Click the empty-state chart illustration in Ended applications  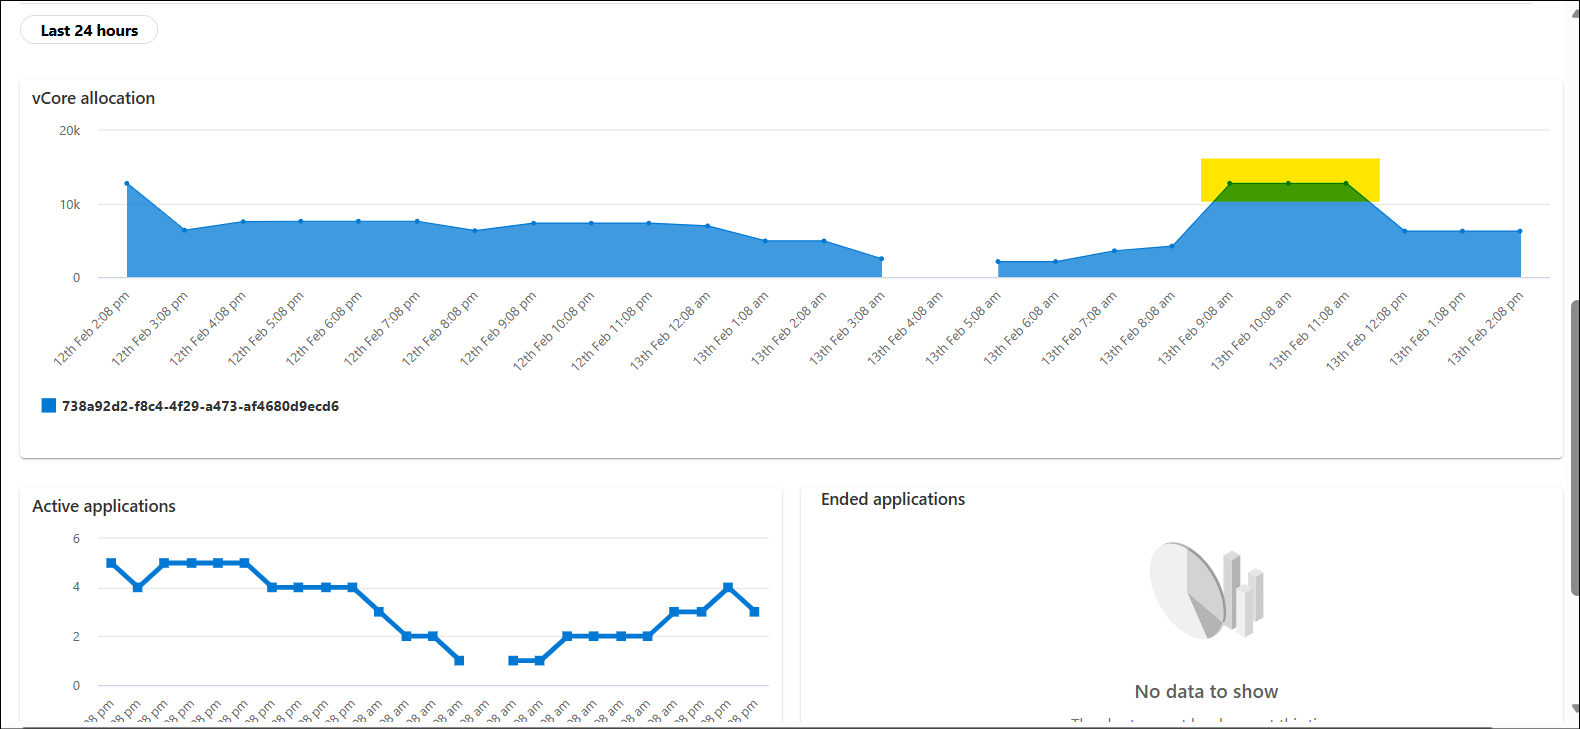(x=1206, y=590)
